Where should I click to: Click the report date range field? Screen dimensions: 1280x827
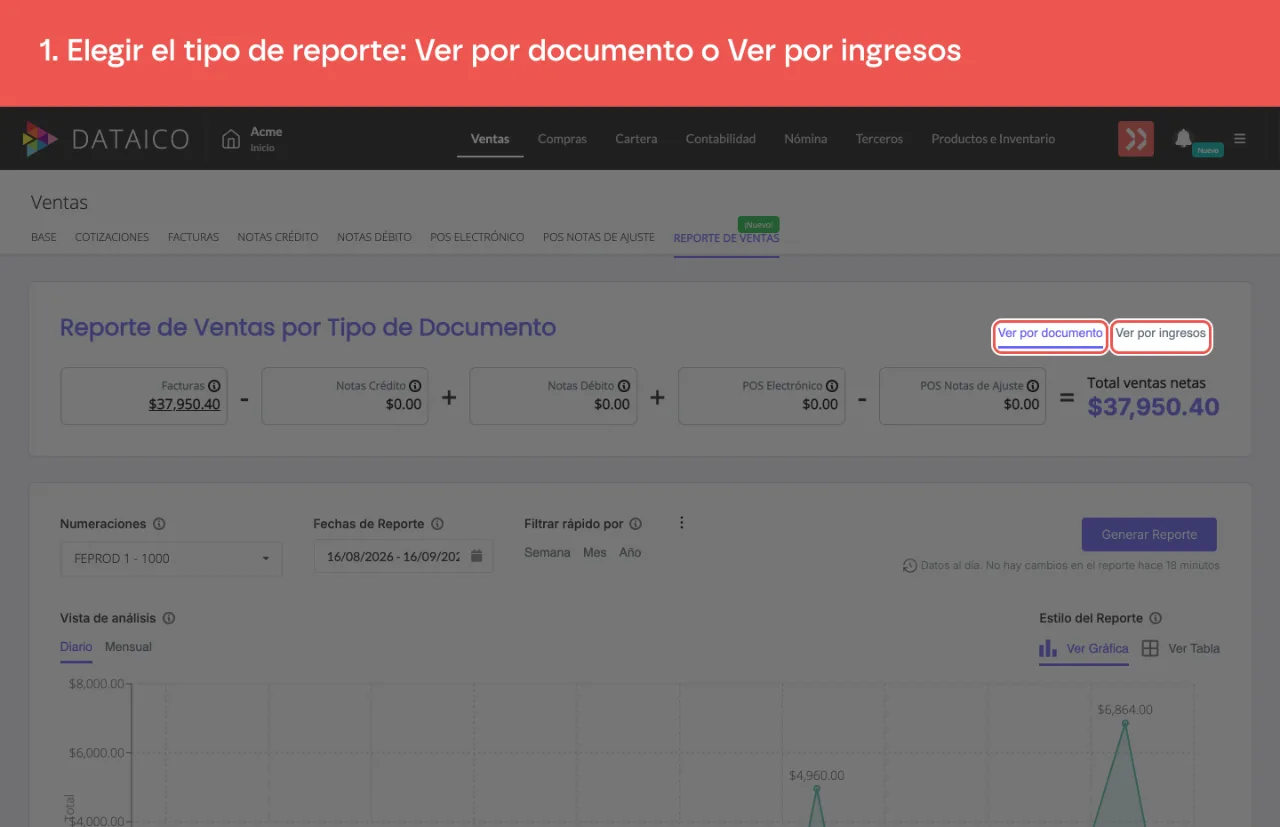click(403, 556)
